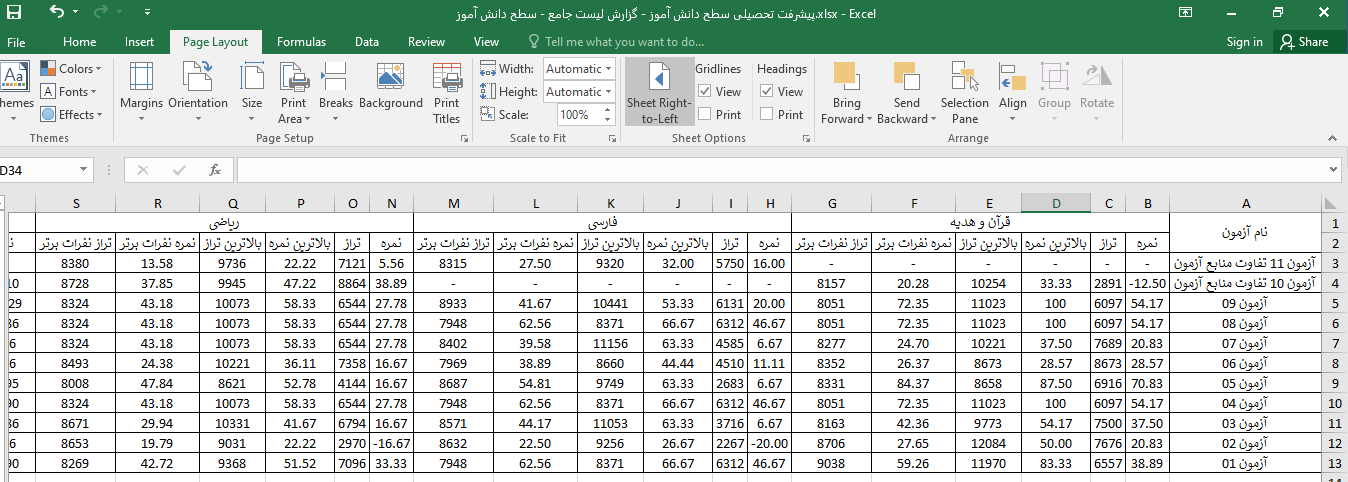Open Page Setup dialog launcher
Viewport: 1348px width, 482px height.
tap(464, 138)
